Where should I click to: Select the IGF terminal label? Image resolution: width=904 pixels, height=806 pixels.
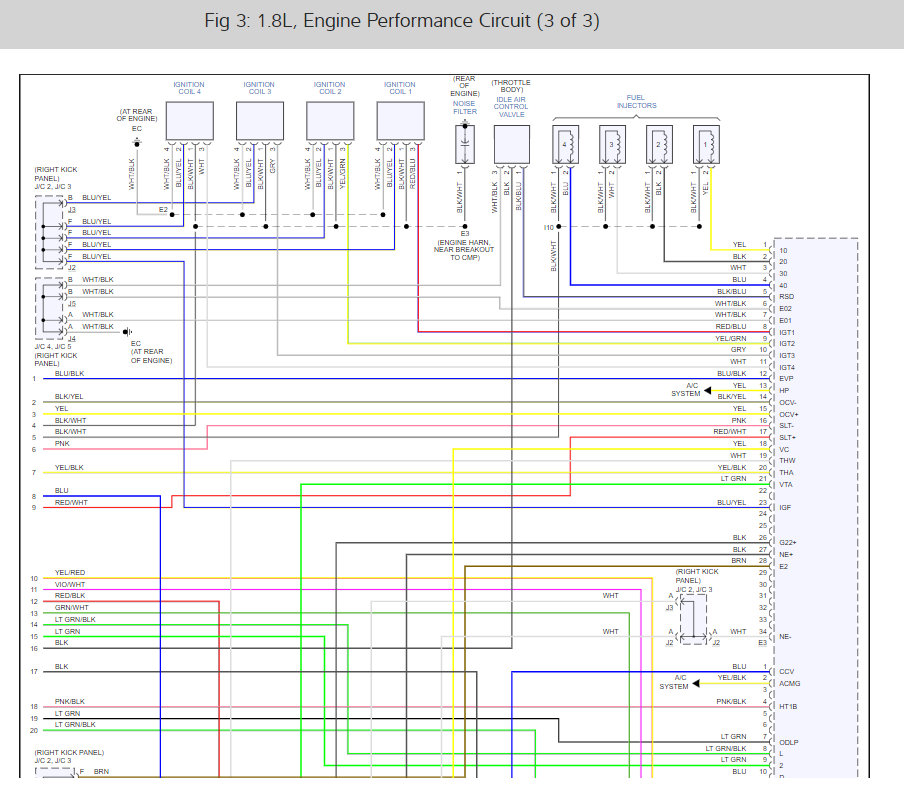(785, 508)
